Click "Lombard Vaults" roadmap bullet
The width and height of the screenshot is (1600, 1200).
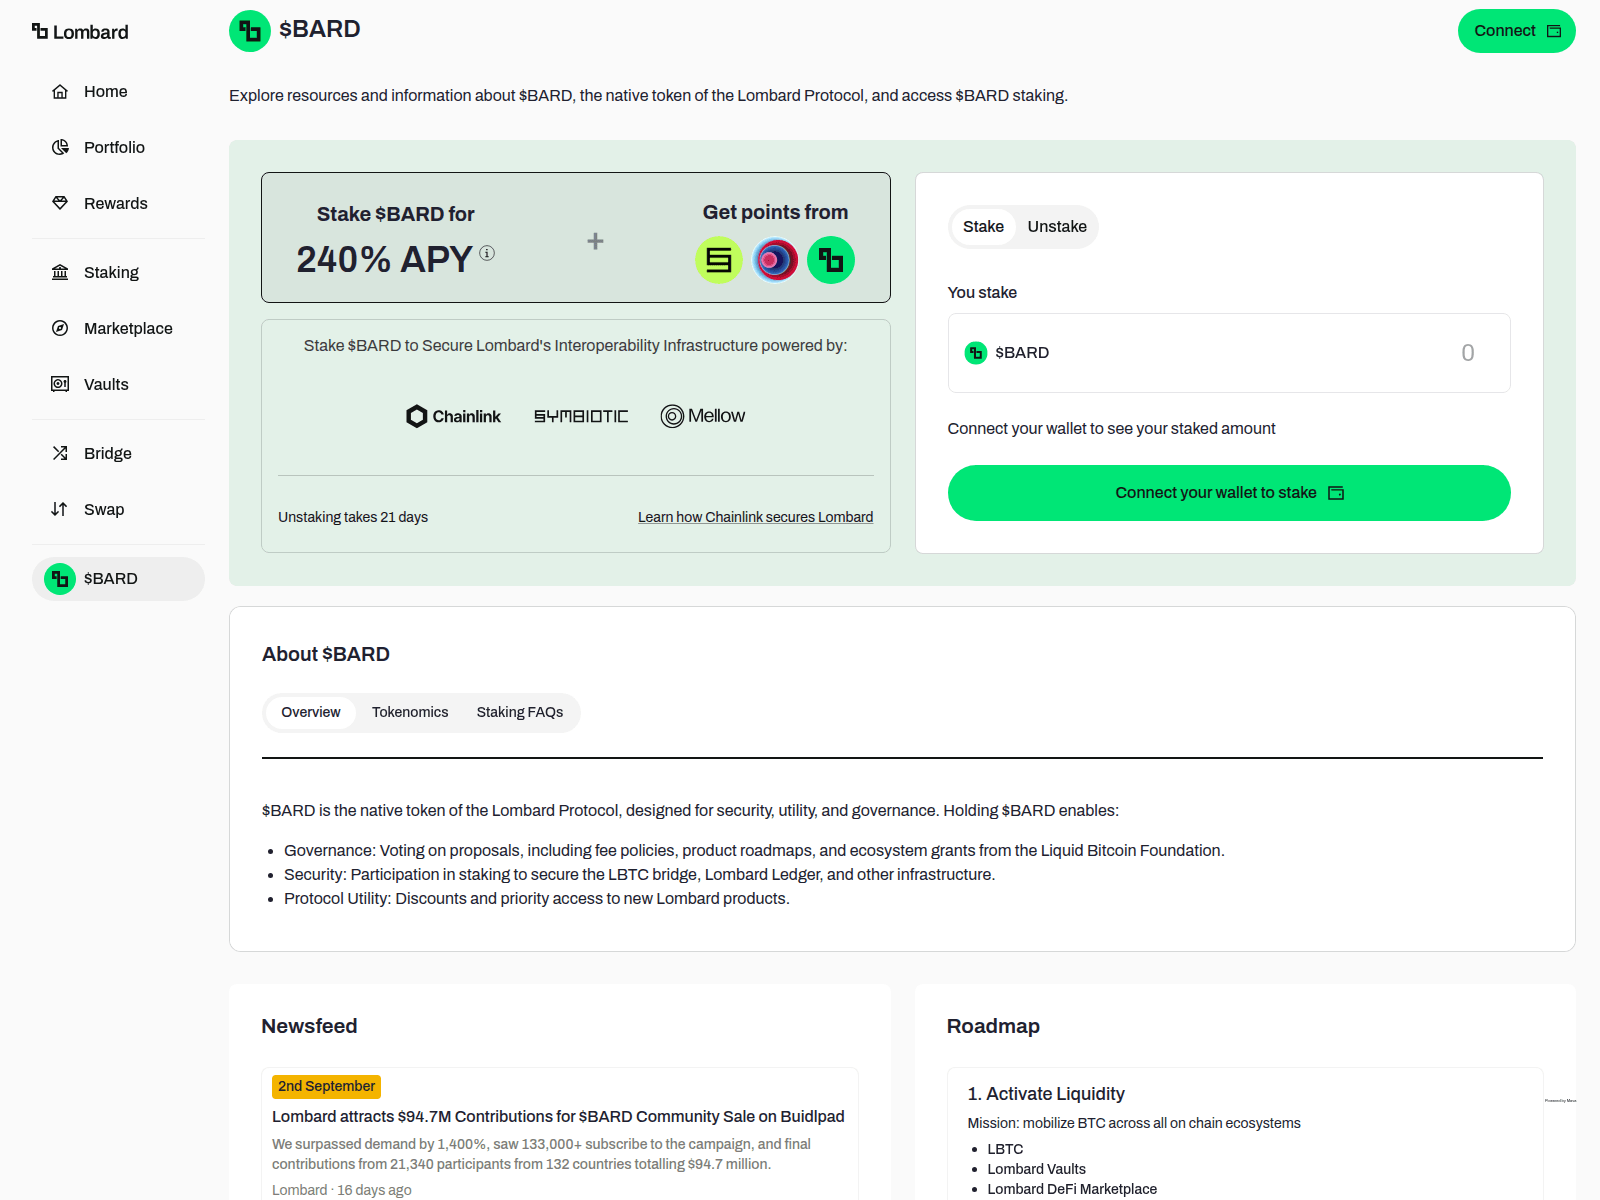(1036, 1169)
